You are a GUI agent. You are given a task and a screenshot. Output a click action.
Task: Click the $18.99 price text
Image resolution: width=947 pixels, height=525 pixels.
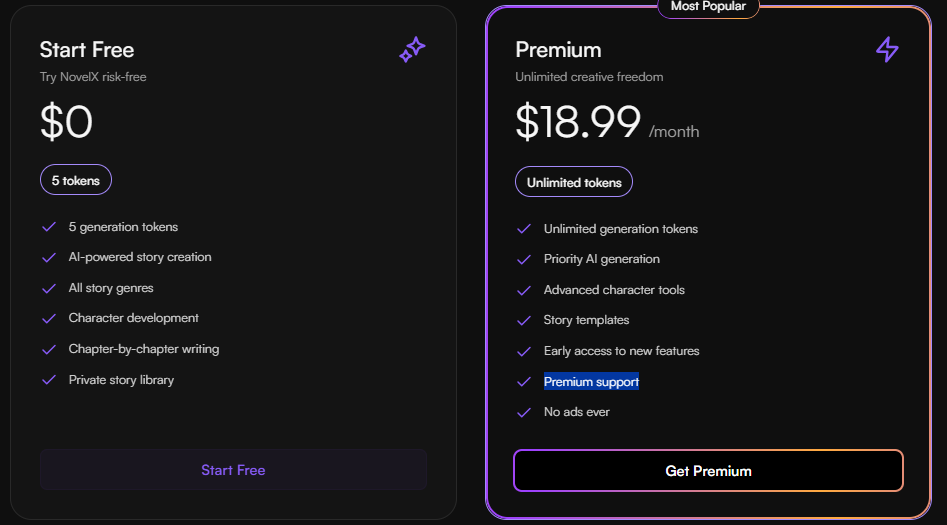point(578,122)
